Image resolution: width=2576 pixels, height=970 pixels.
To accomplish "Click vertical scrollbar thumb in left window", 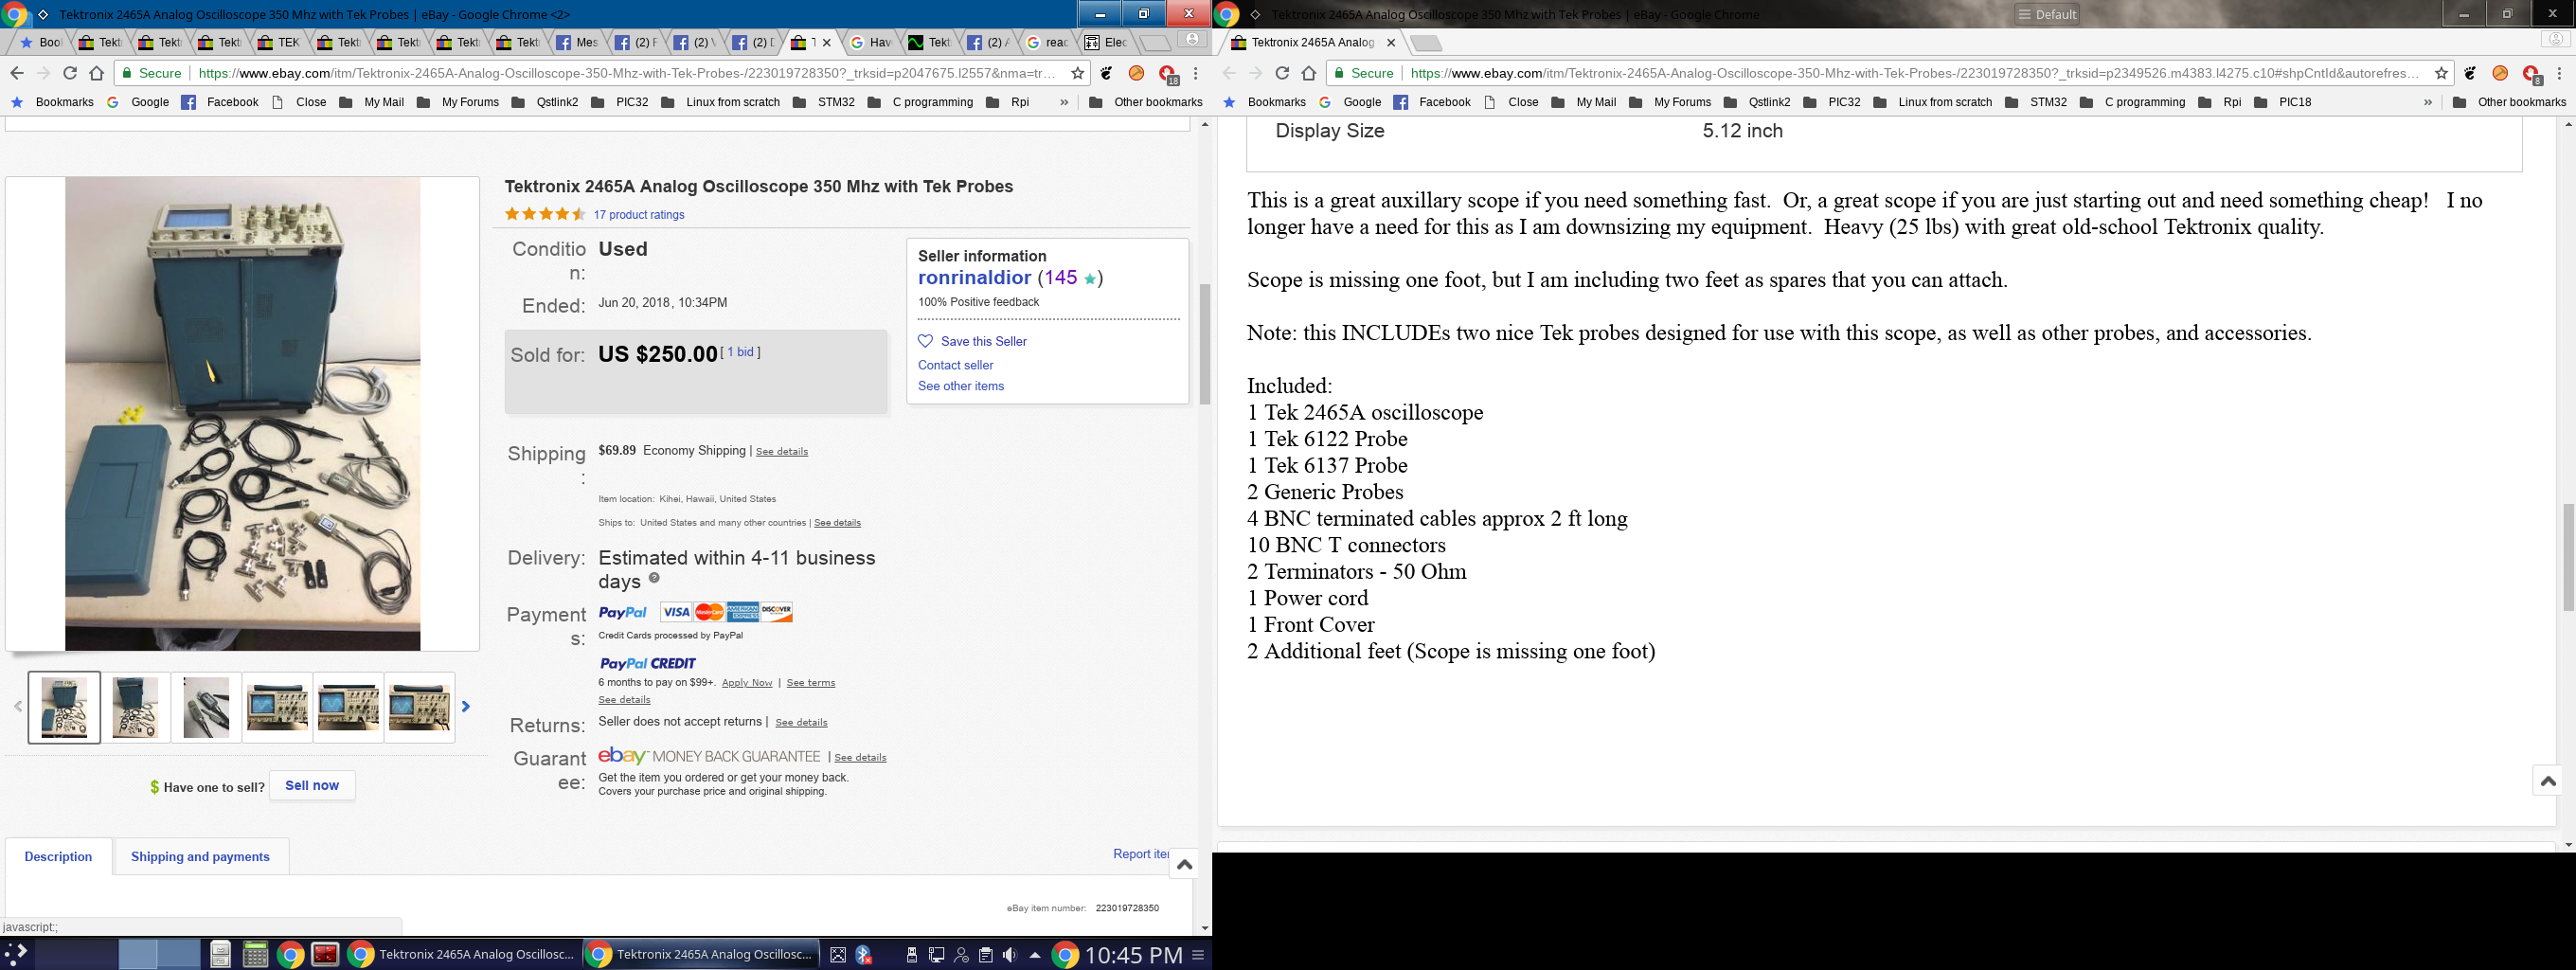I will click(x=1205, y=344).
